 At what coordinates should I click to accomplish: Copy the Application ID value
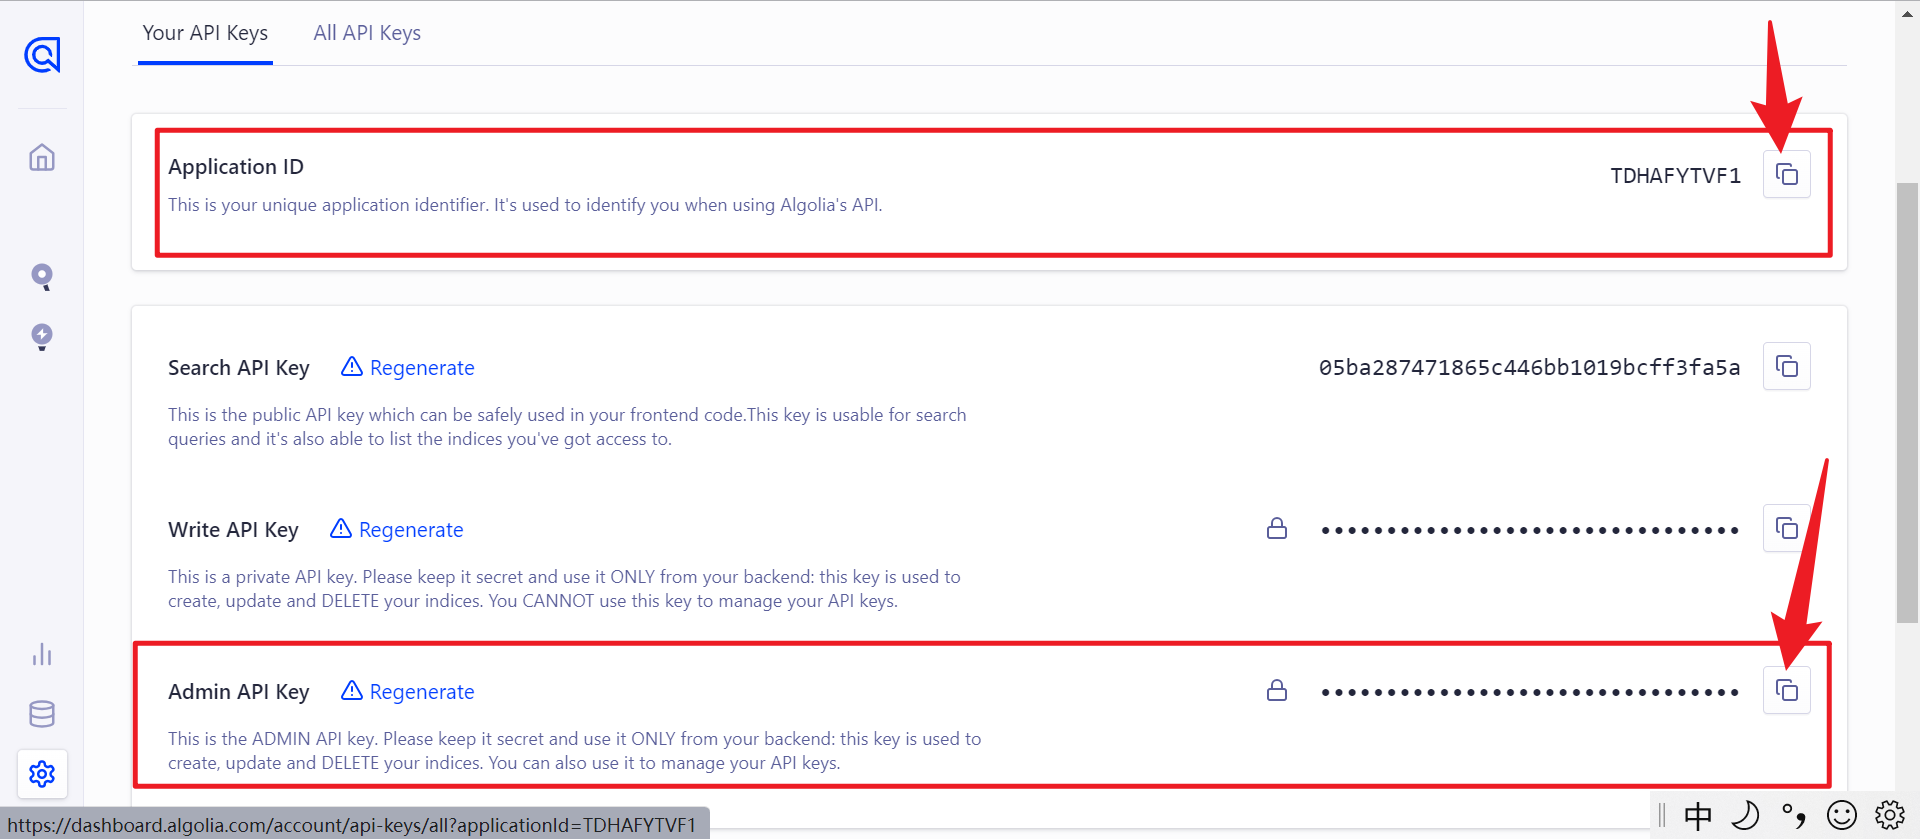1787,175
